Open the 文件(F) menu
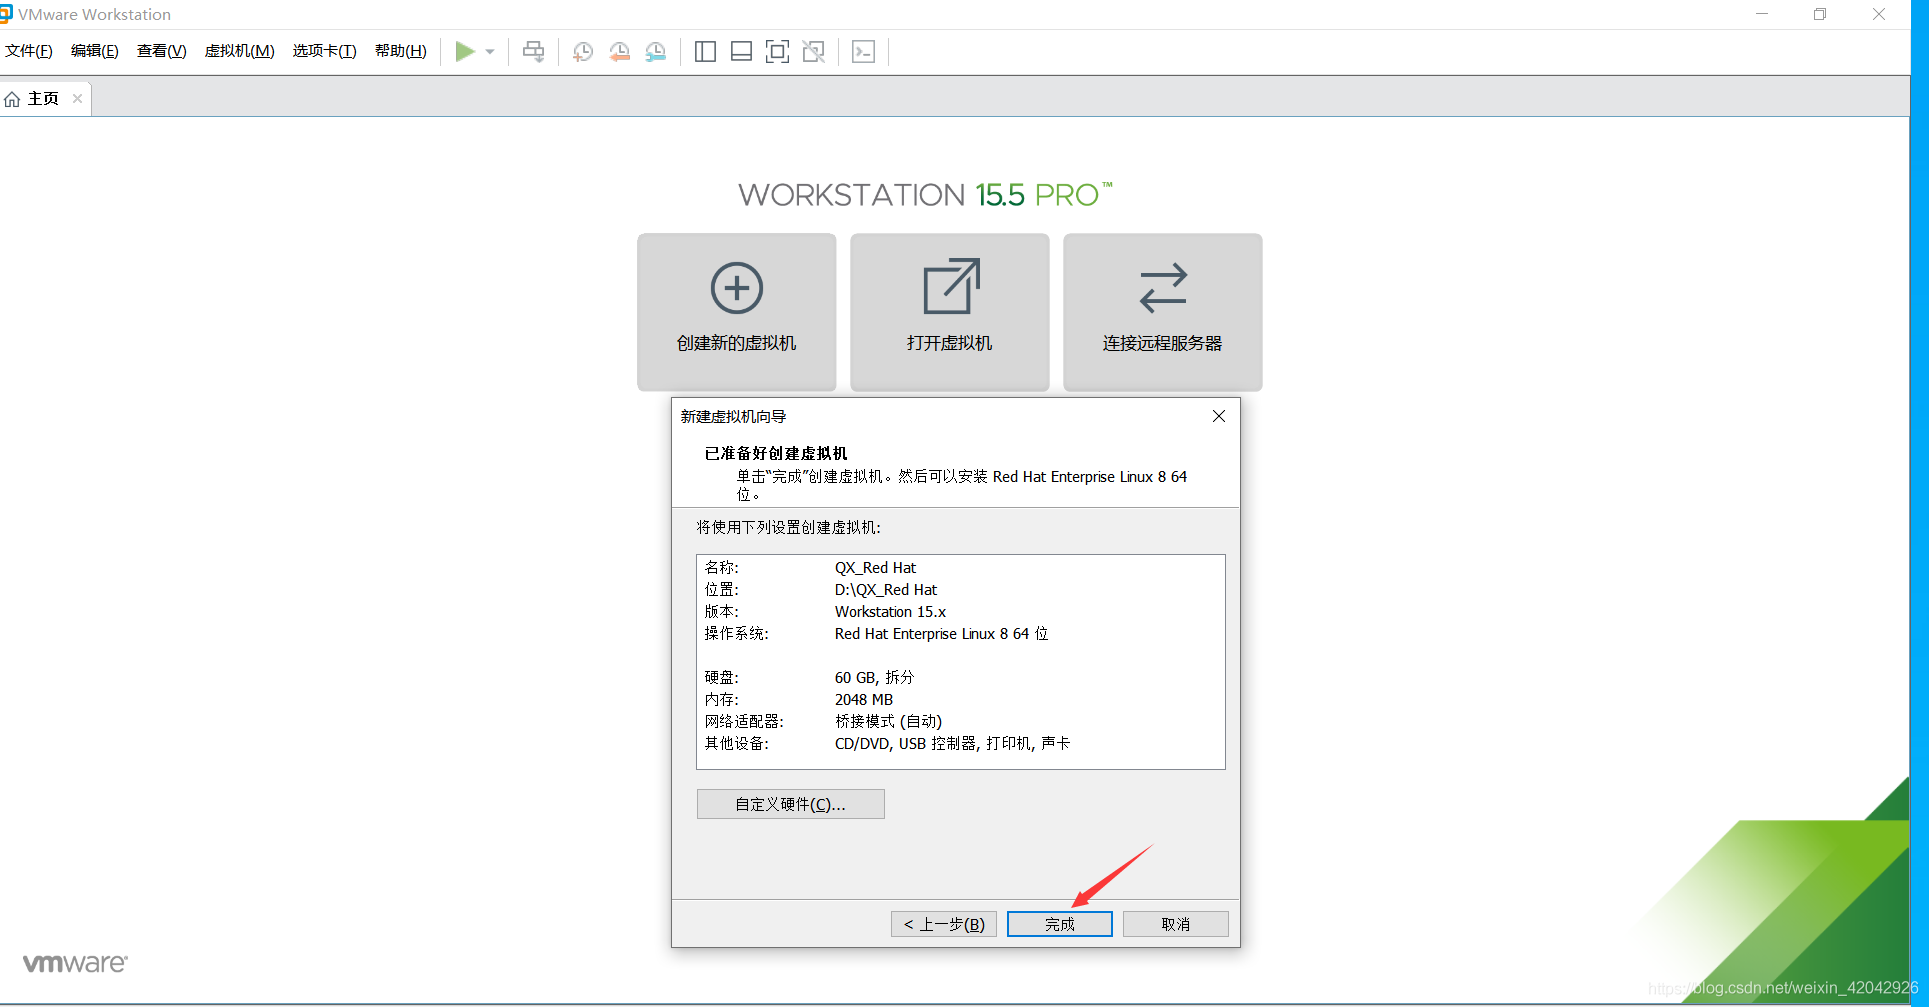The width and height of the screenshot is (1929, 1007). pos(29,51)
